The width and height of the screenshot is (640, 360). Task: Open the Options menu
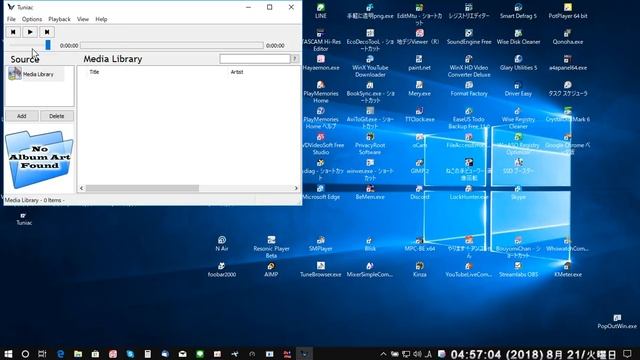[32, 19]
